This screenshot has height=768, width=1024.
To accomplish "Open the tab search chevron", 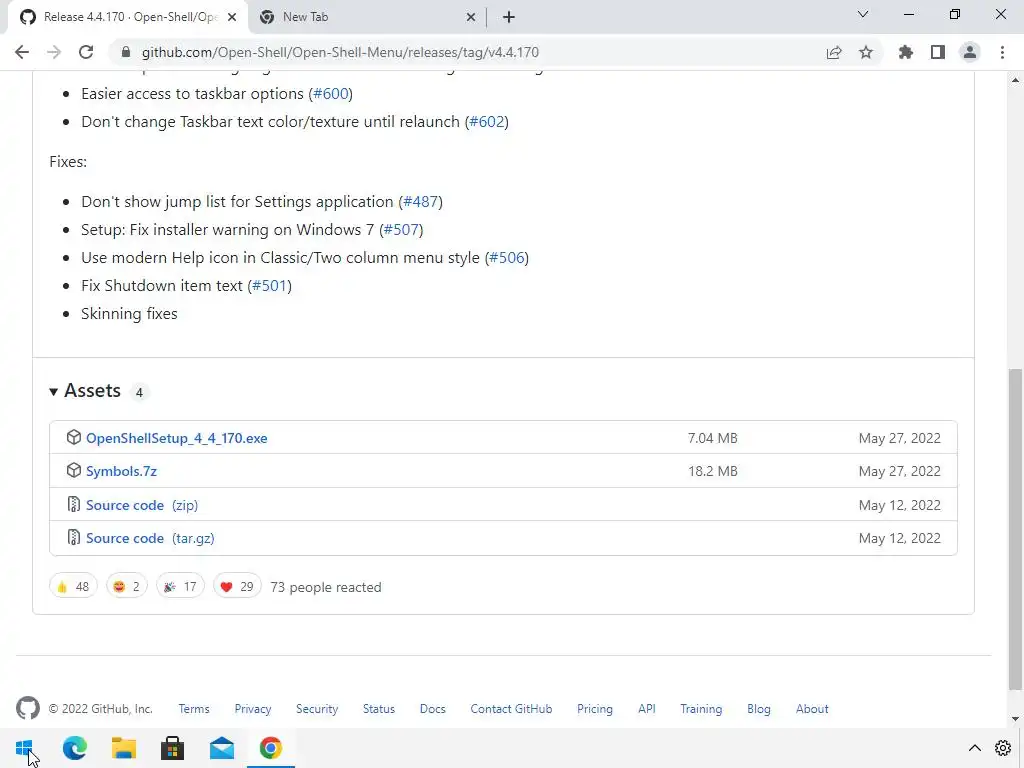I will pos(863,14).
